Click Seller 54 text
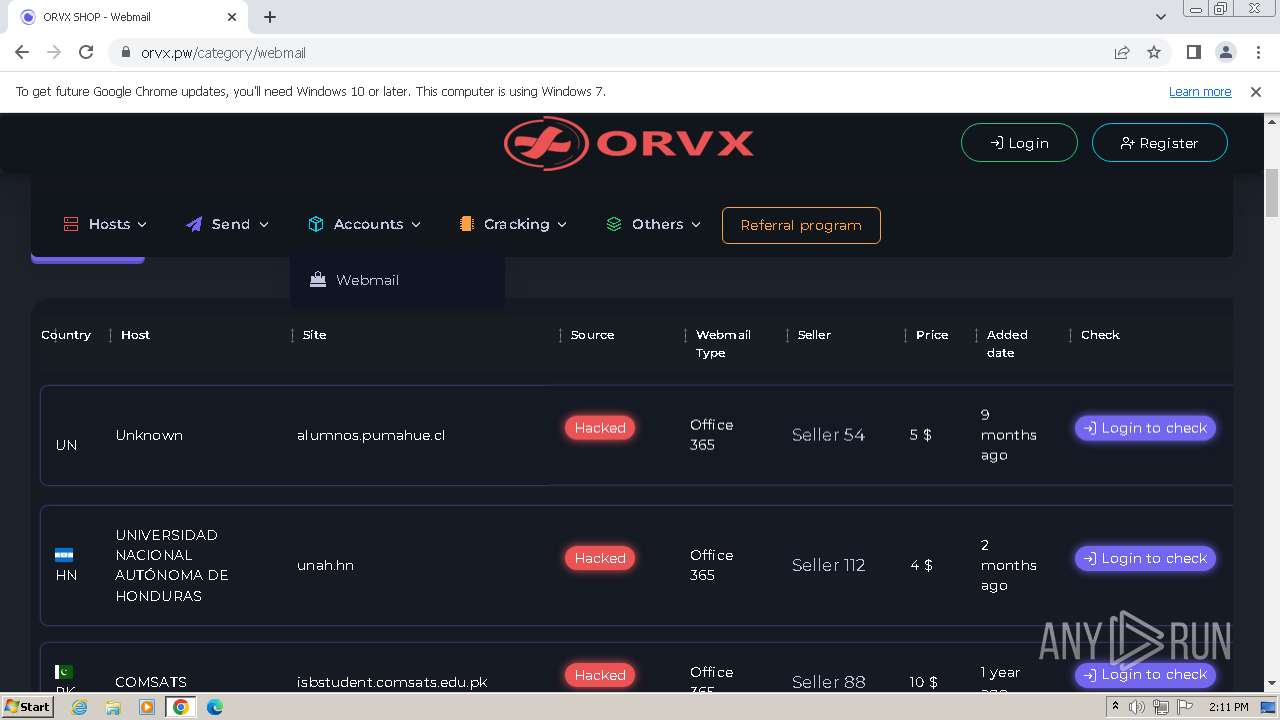Screen dimensions: 1280x720 (828, 435)
